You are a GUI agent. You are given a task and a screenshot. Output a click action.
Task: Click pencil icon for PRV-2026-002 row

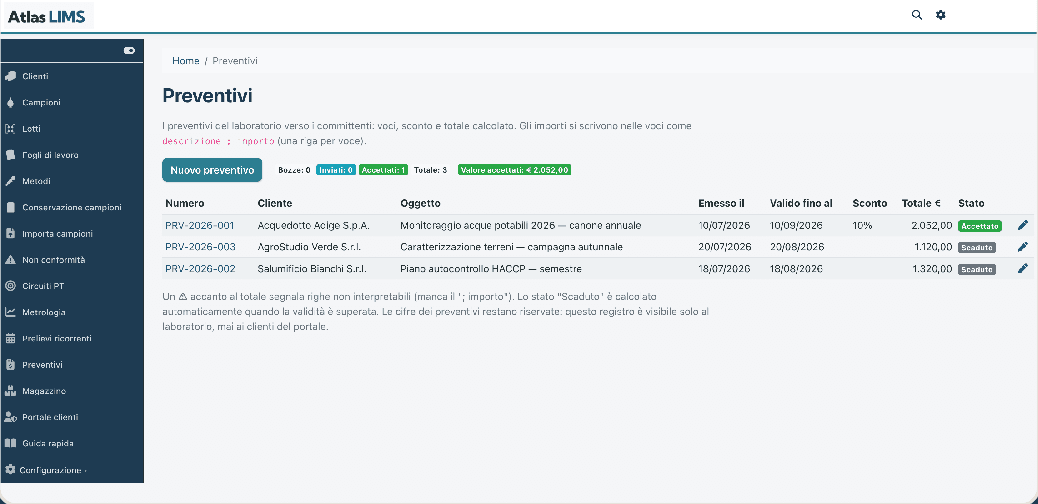point(1023,268)
